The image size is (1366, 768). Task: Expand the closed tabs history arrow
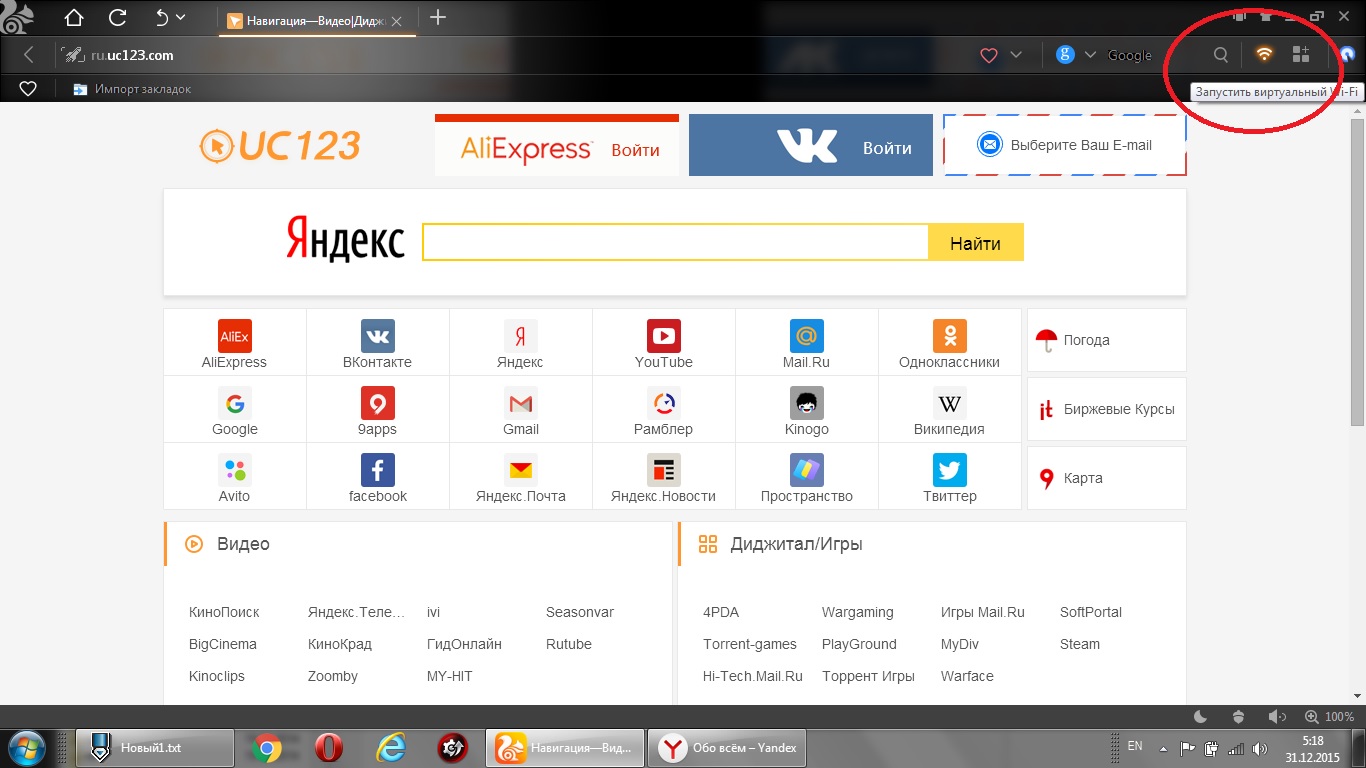(x=180, y=17)
